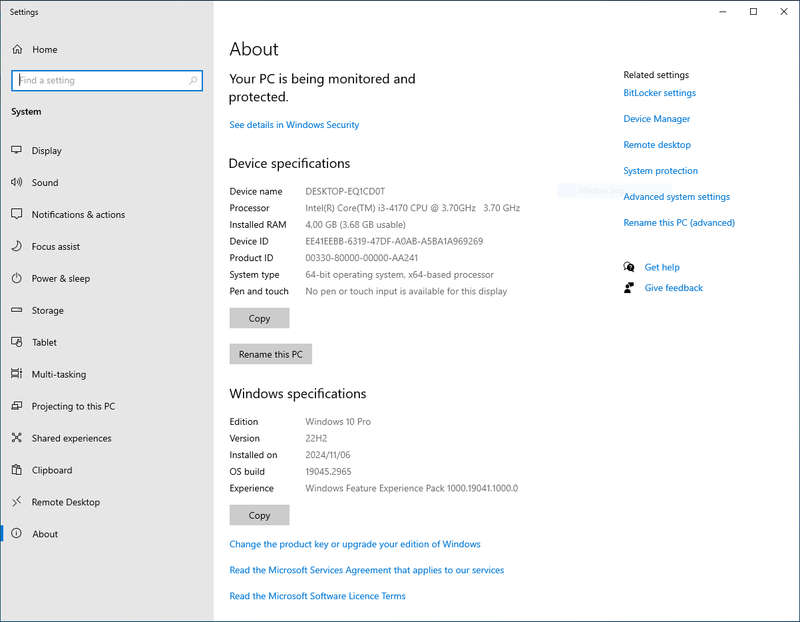Image resolution: width=800 pixels, height=622 pixels.
Task: Click device name DESKTOP-EQ1CD0T
Action: click(345, 191)
